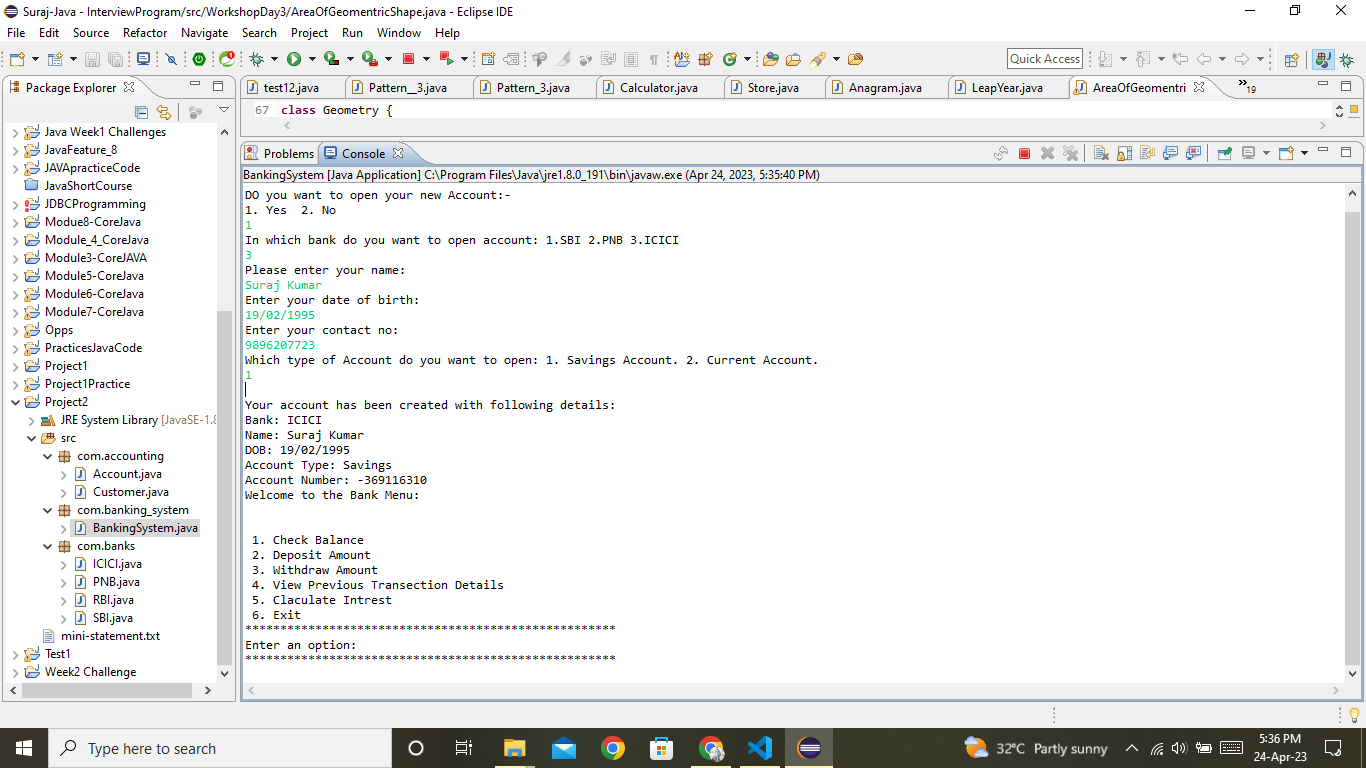Viewport: 1366px width, 768px height.
Task: Select the Anagram.java tab
Action: 885,87
